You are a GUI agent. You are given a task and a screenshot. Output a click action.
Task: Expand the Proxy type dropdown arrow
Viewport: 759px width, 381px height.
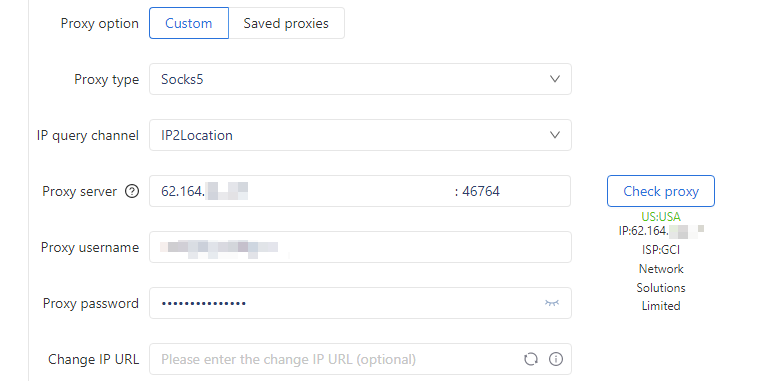tap(555, 79)
